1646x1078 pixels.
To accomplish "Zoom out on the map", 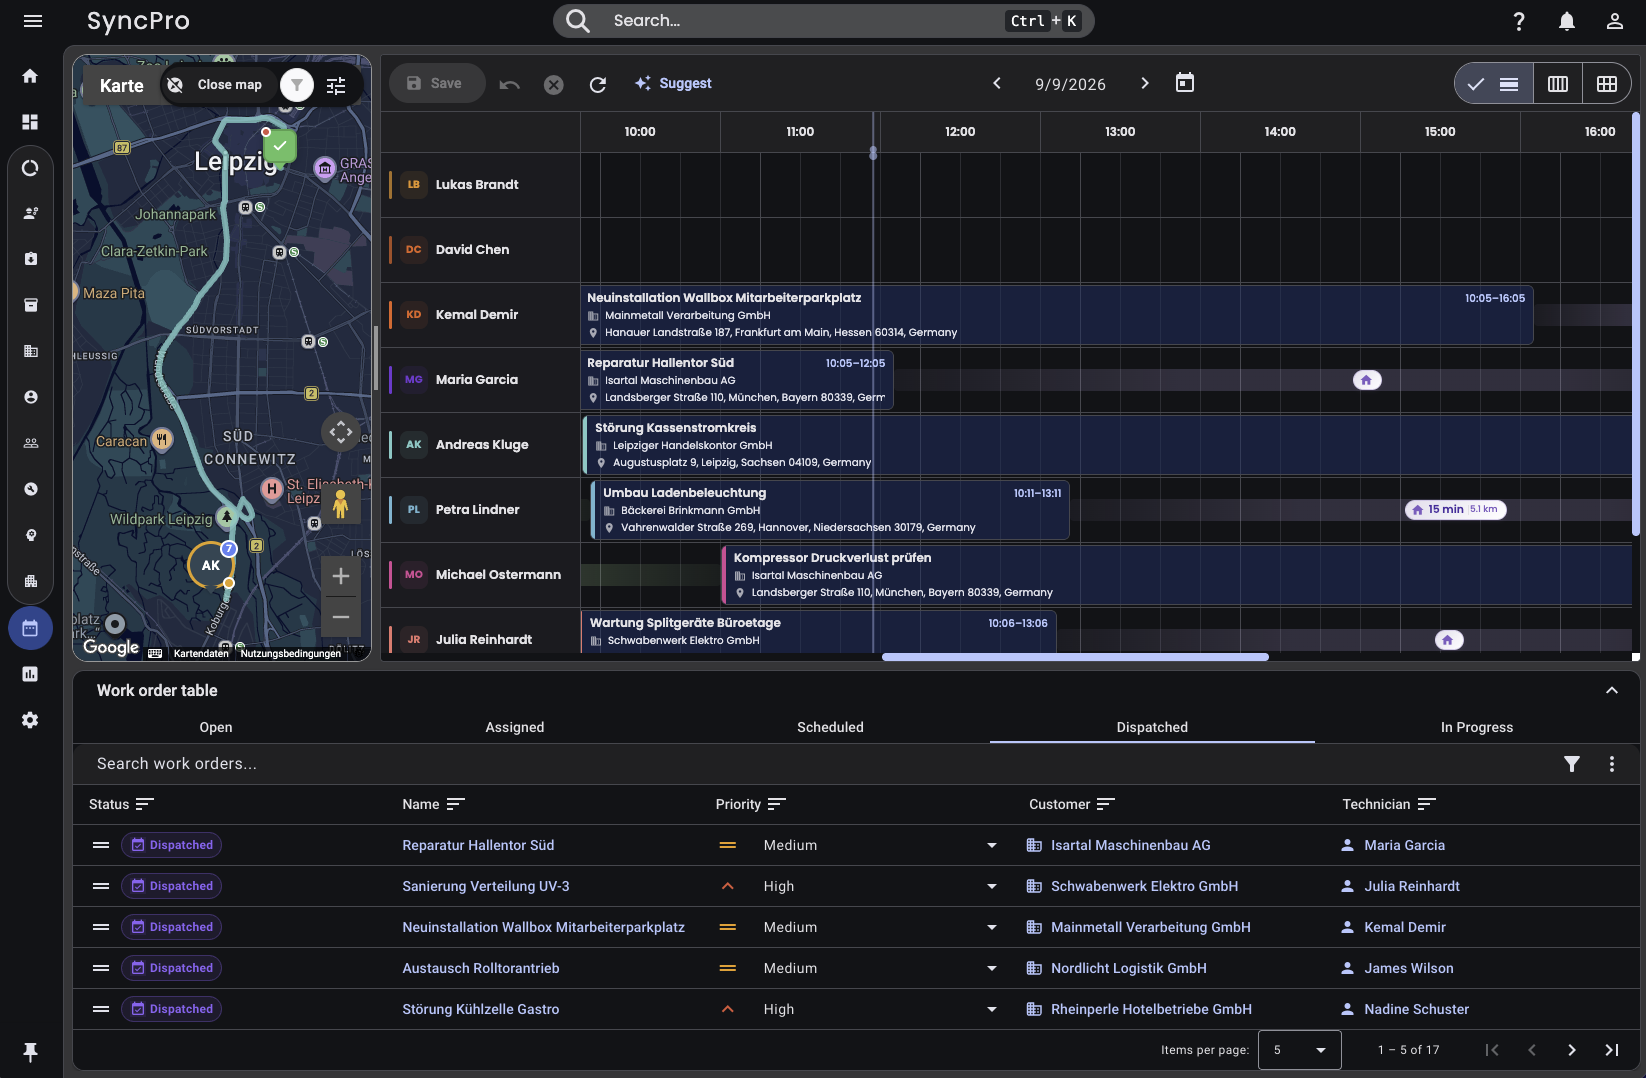I will [x=341, y=616].
